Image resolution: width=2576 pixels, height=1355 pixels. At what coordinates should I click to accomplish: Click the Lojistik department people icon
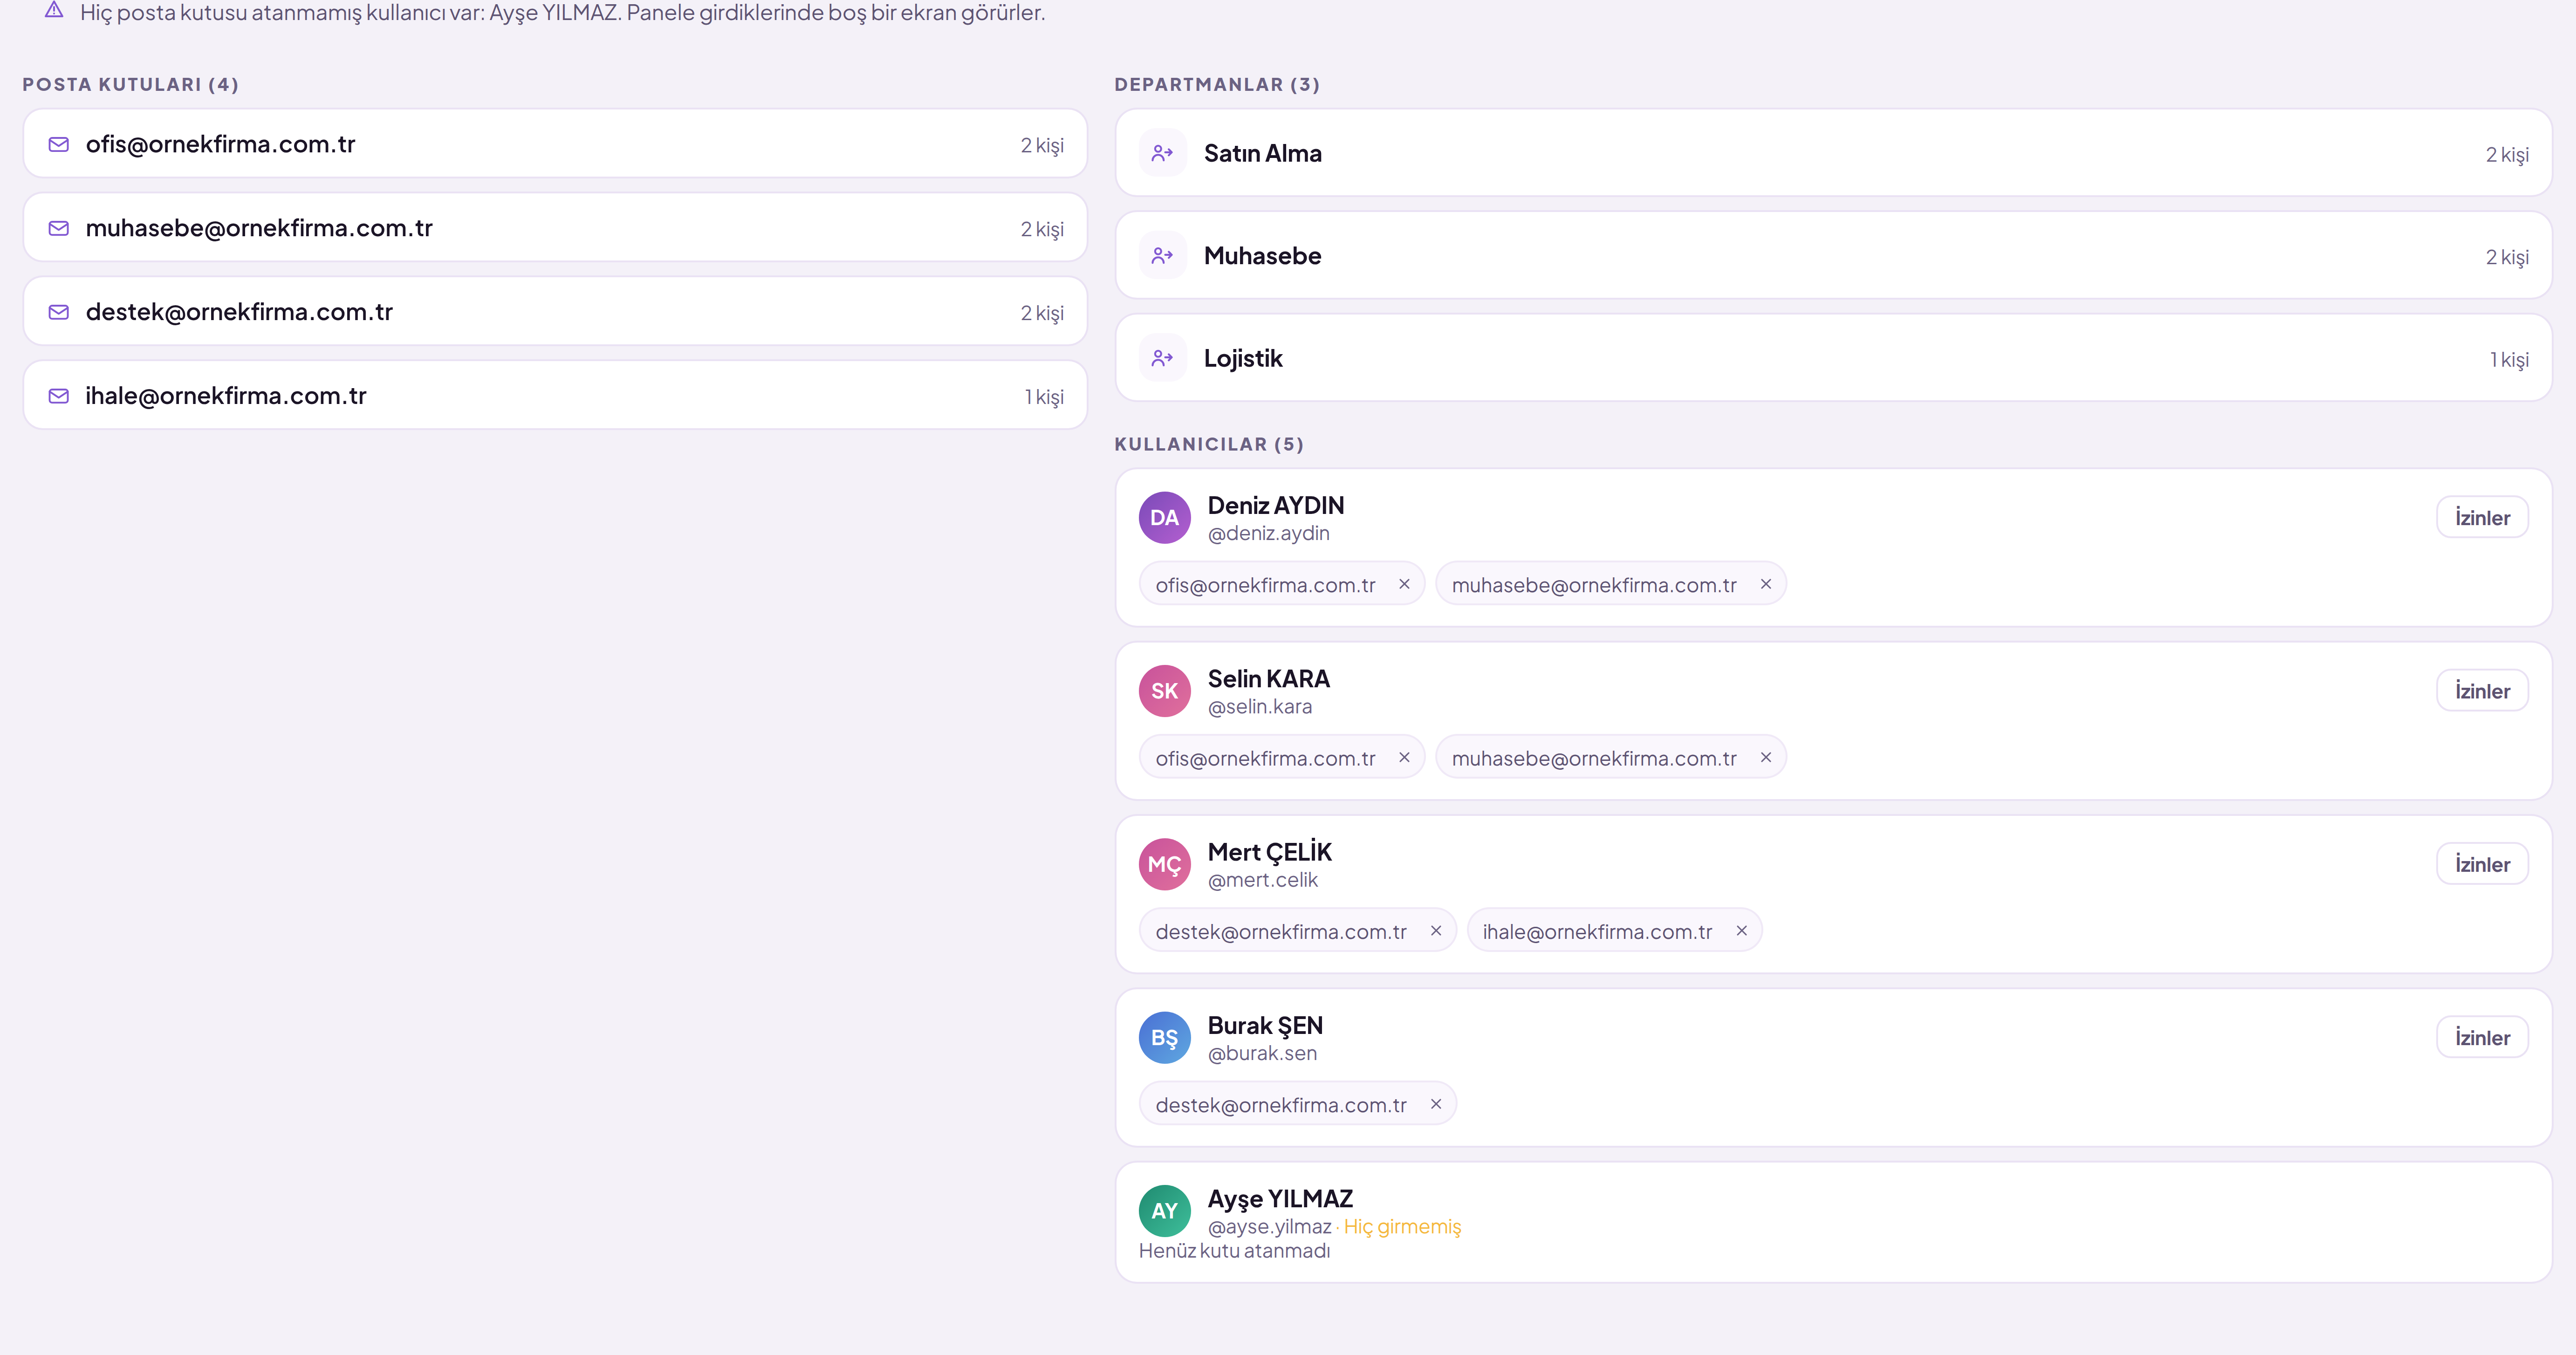[x=1162, y=358]
